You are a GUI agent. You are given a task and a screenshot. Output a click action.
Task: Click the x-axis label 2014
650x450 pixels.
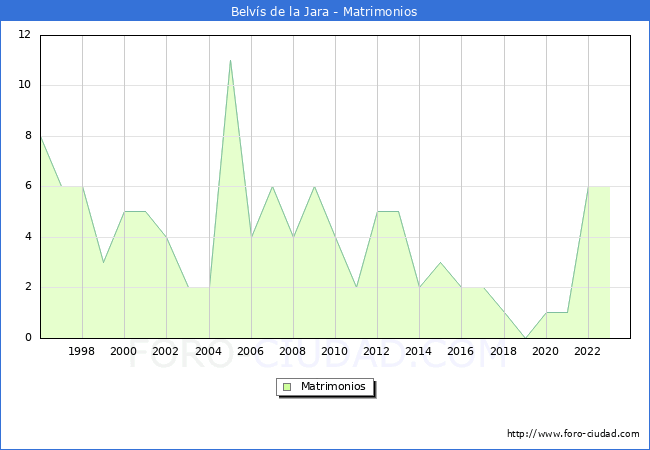pos(419,351)
